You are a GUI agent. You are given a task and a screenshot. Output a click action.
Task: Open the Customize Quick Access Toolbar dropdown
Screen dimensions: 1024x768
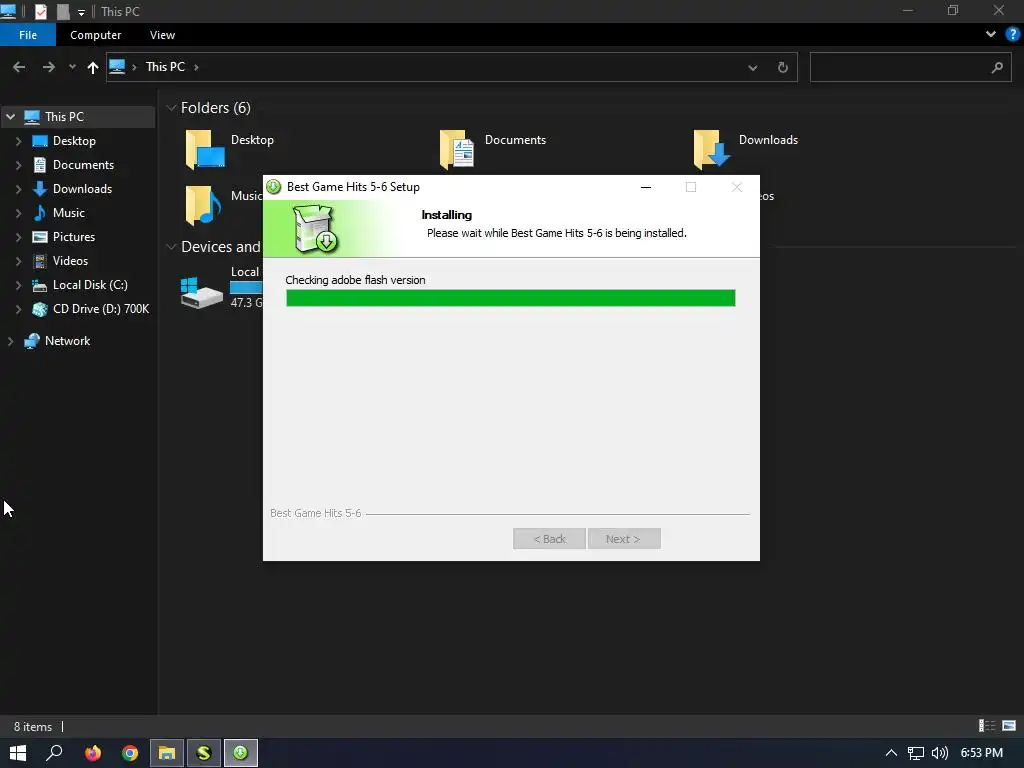click(81, 12)
